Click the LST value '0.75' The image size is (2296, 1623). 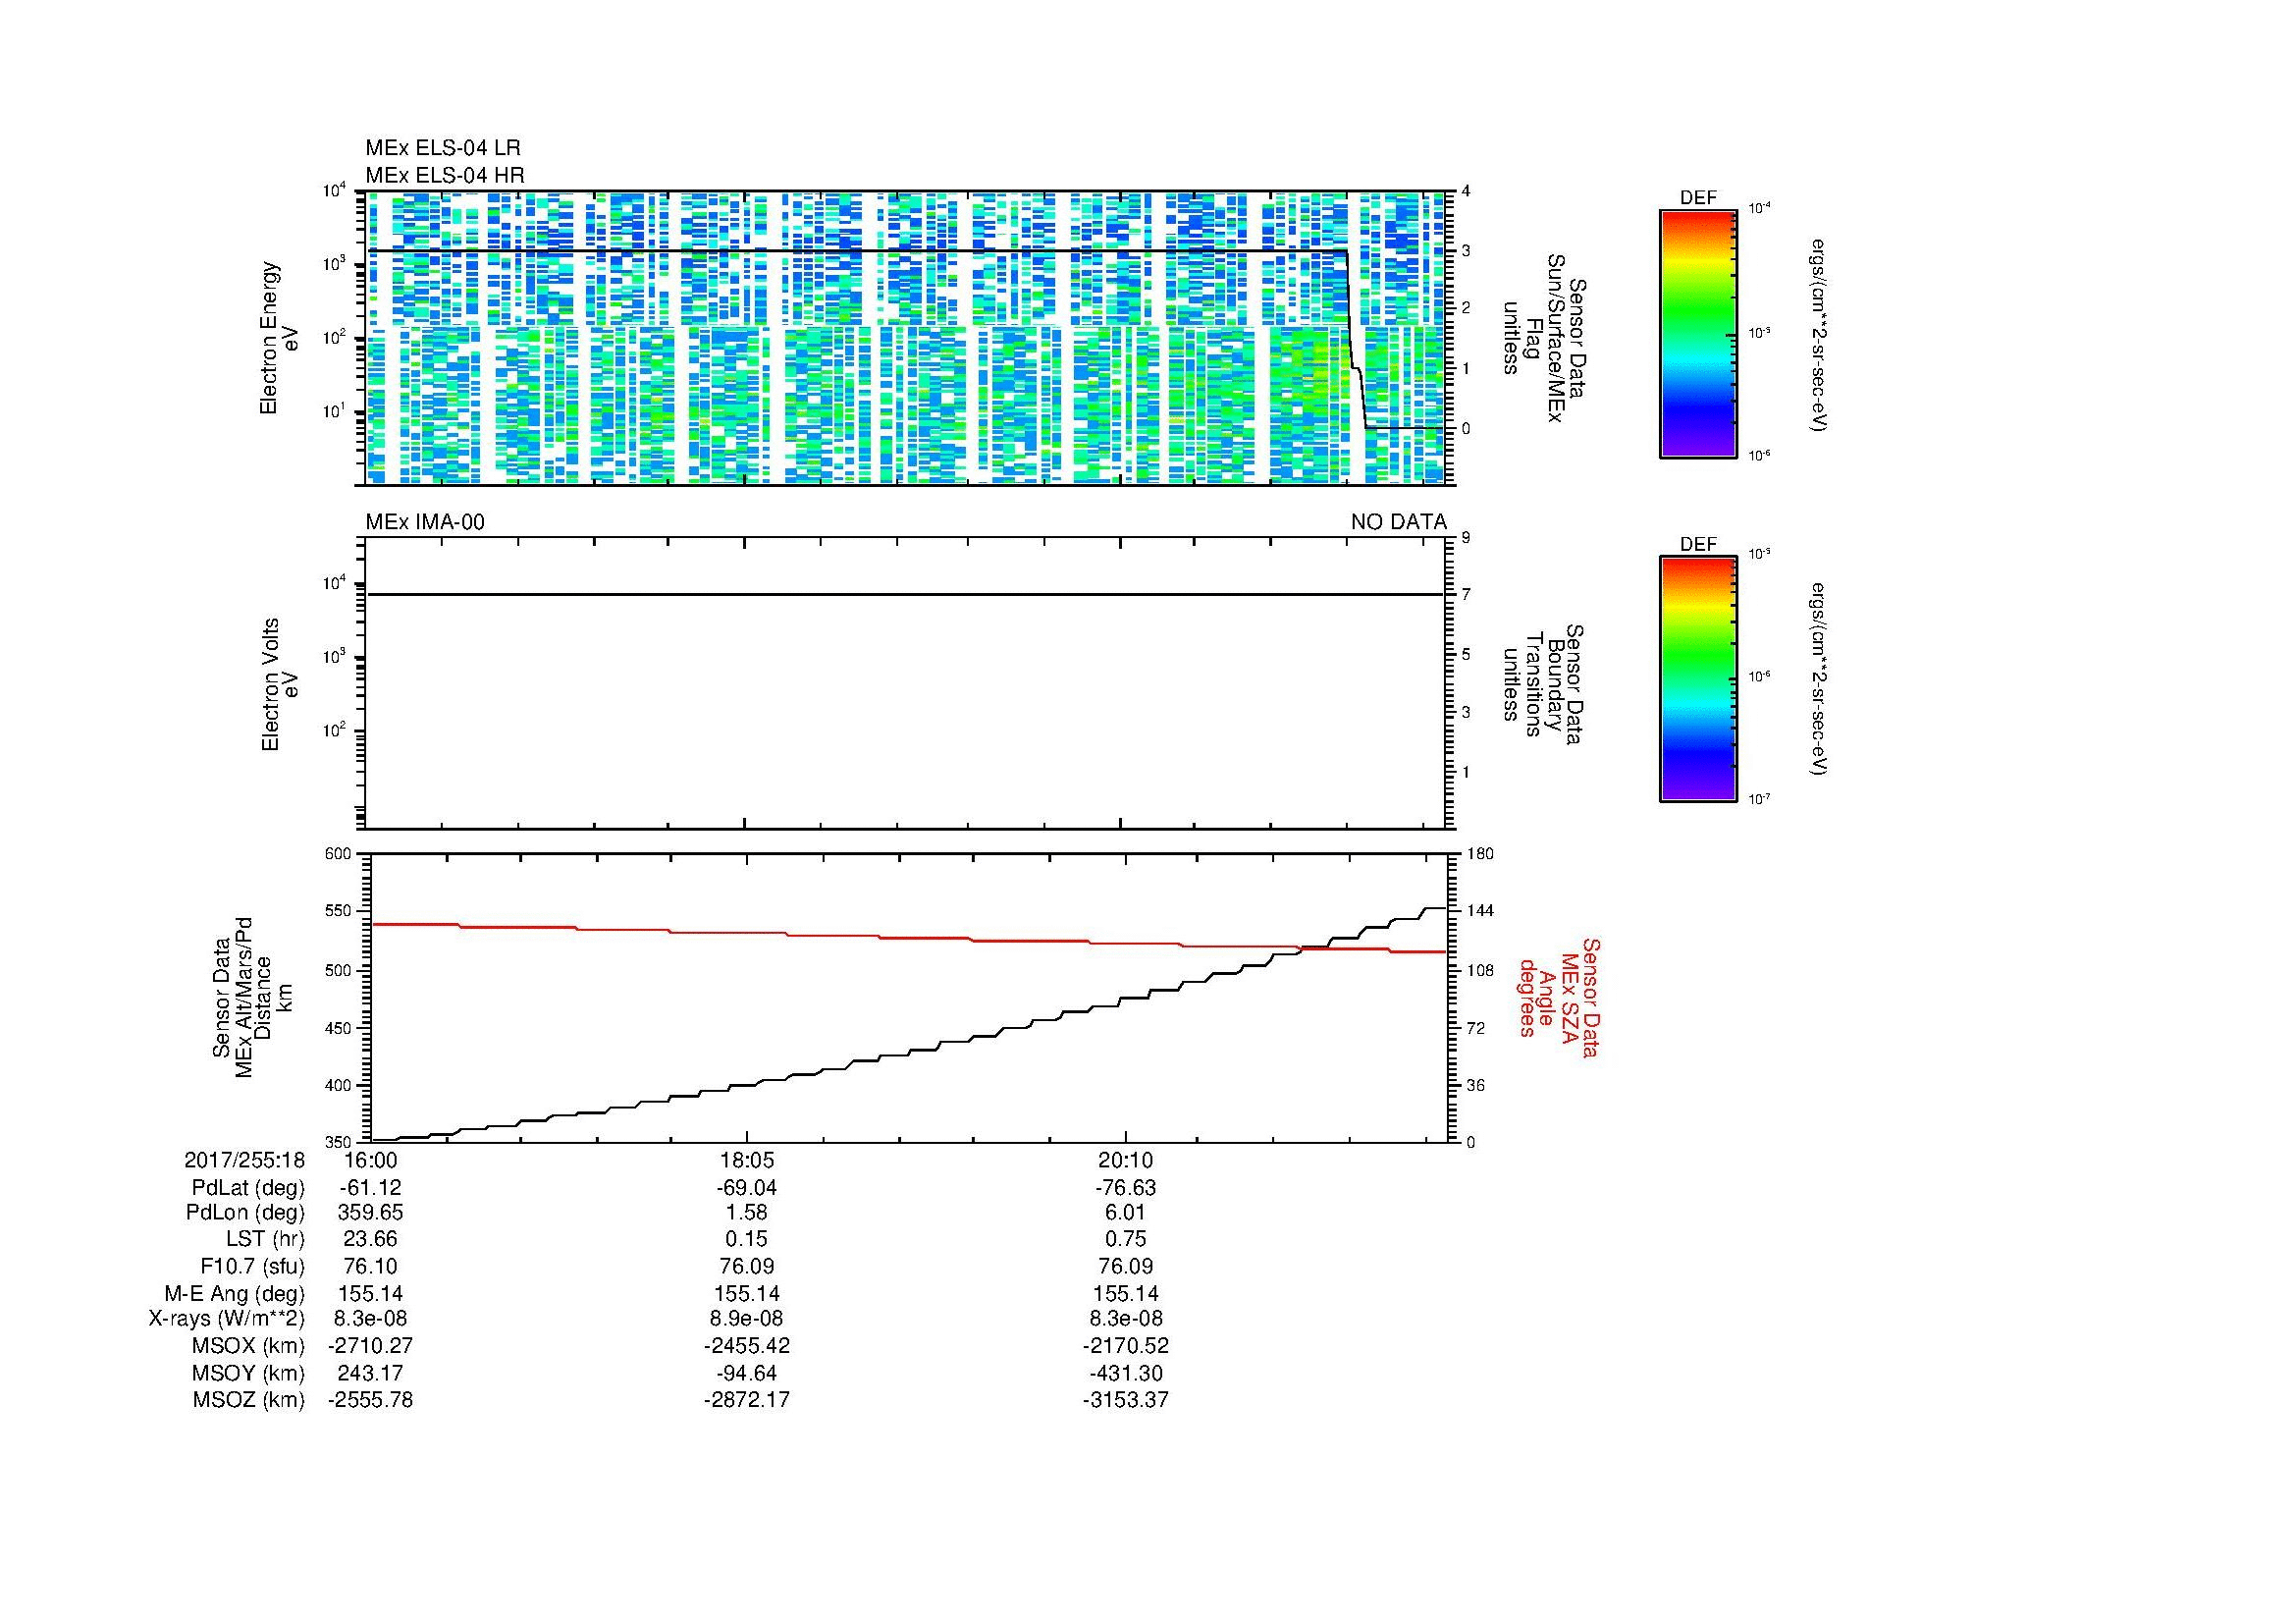coord(1125,1240)
